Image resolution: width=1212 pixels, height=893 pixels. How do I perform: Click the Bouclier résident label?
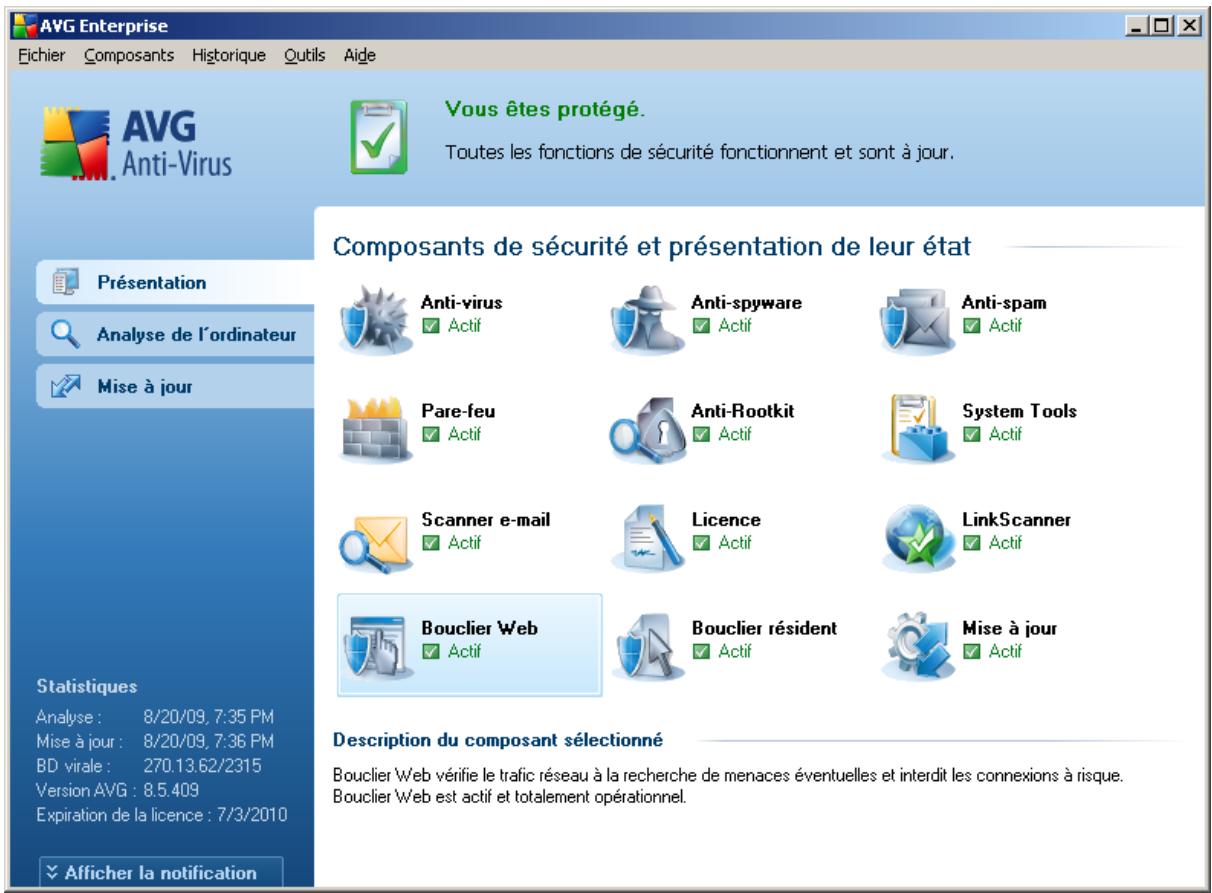pyautogui.click(x=764, y=629)
